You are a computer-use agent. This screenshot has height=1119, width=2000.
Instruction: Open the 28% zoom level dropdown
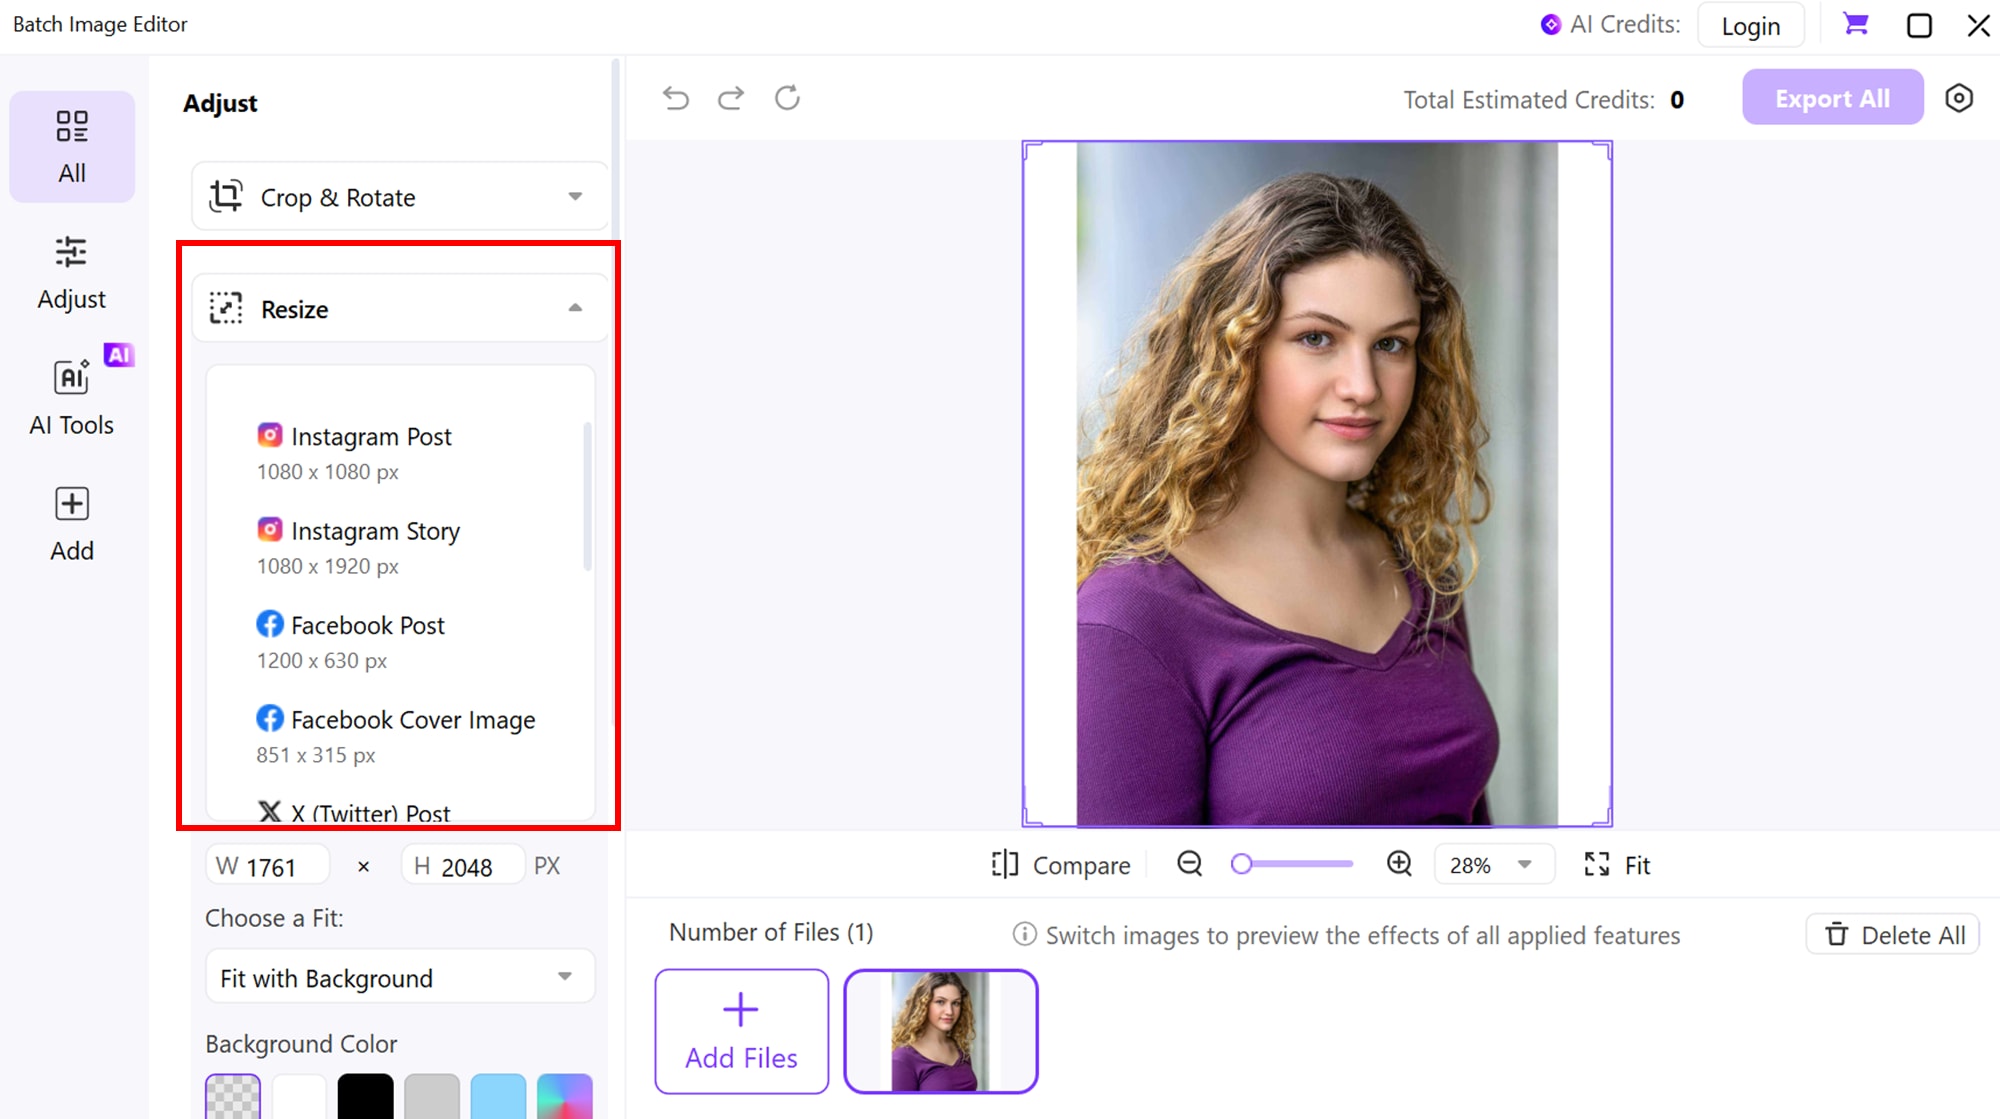[1493, 865]
